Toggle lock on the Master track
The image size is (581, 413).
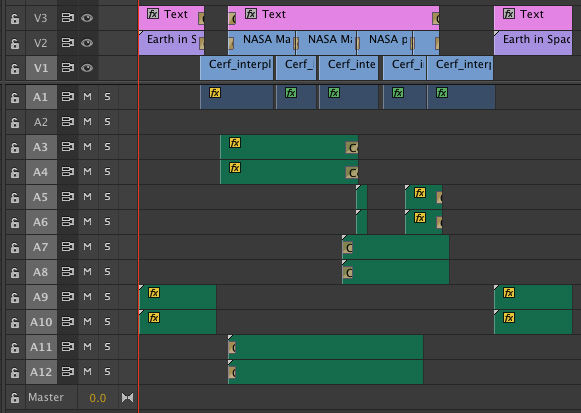click(15, 398)
